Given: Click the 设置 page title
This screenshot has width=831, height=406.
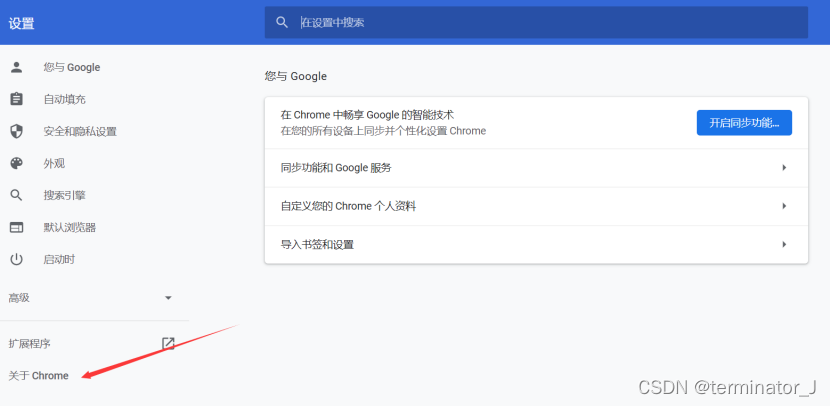Looking at the screenshot, I should (21, 23).
